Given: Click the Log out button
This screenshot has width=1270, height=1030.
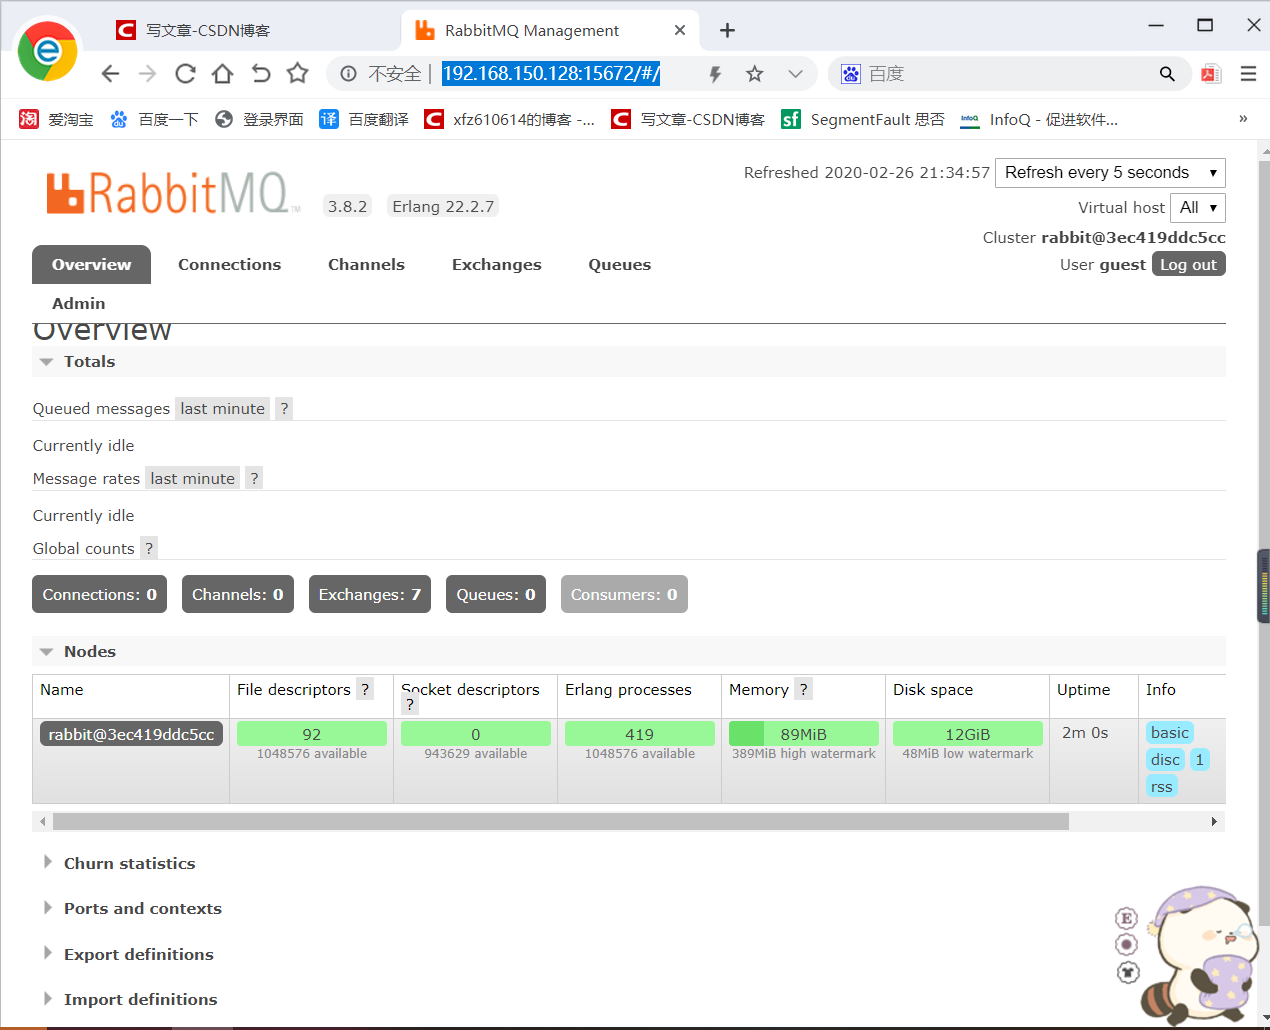Looking at the screenshot, I should (x=1188, y=264).
